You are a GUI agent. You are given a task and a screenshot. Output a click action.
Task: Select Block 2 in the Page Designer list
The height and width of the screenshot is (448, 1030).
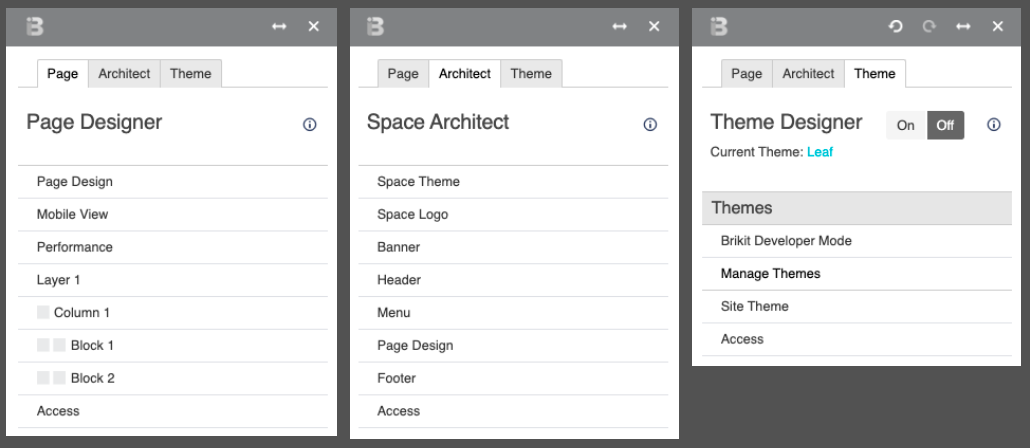[173, 378]
